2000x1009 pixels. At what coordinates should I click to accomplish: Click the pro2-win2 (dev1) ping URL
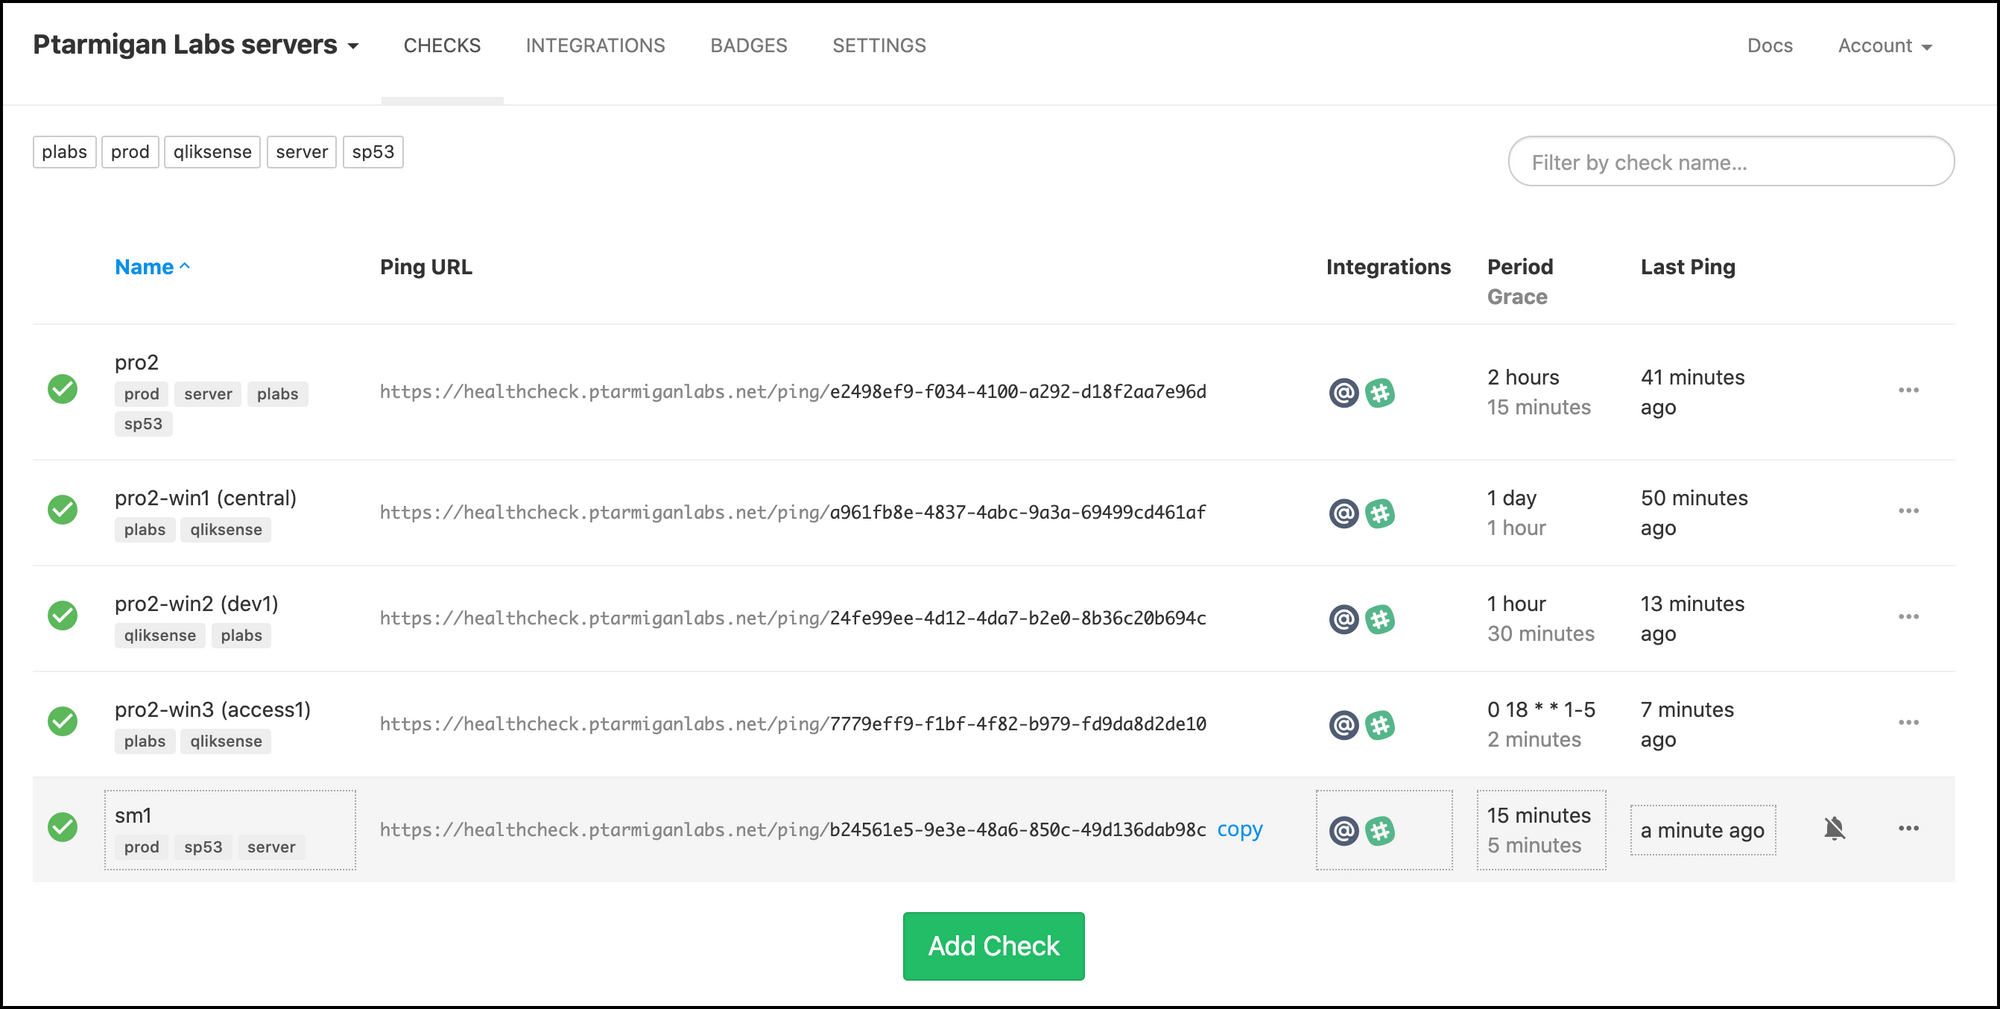tap(793, 619)
